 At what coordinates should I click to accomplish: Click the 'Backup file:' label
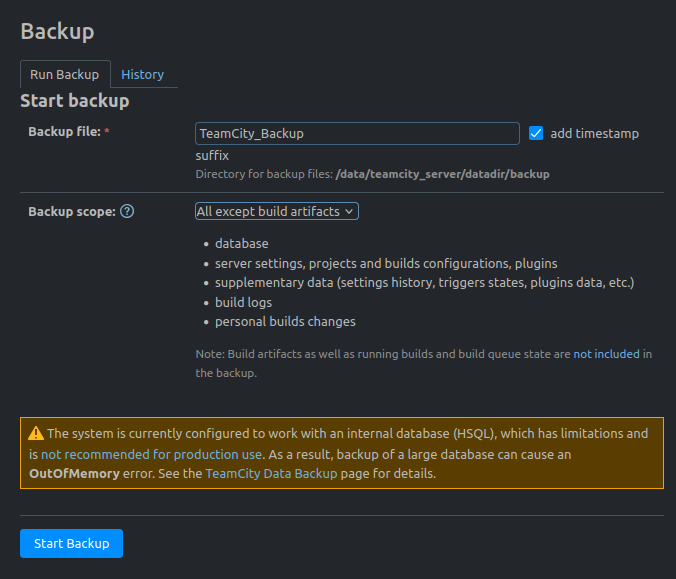[x=64, y=132]
